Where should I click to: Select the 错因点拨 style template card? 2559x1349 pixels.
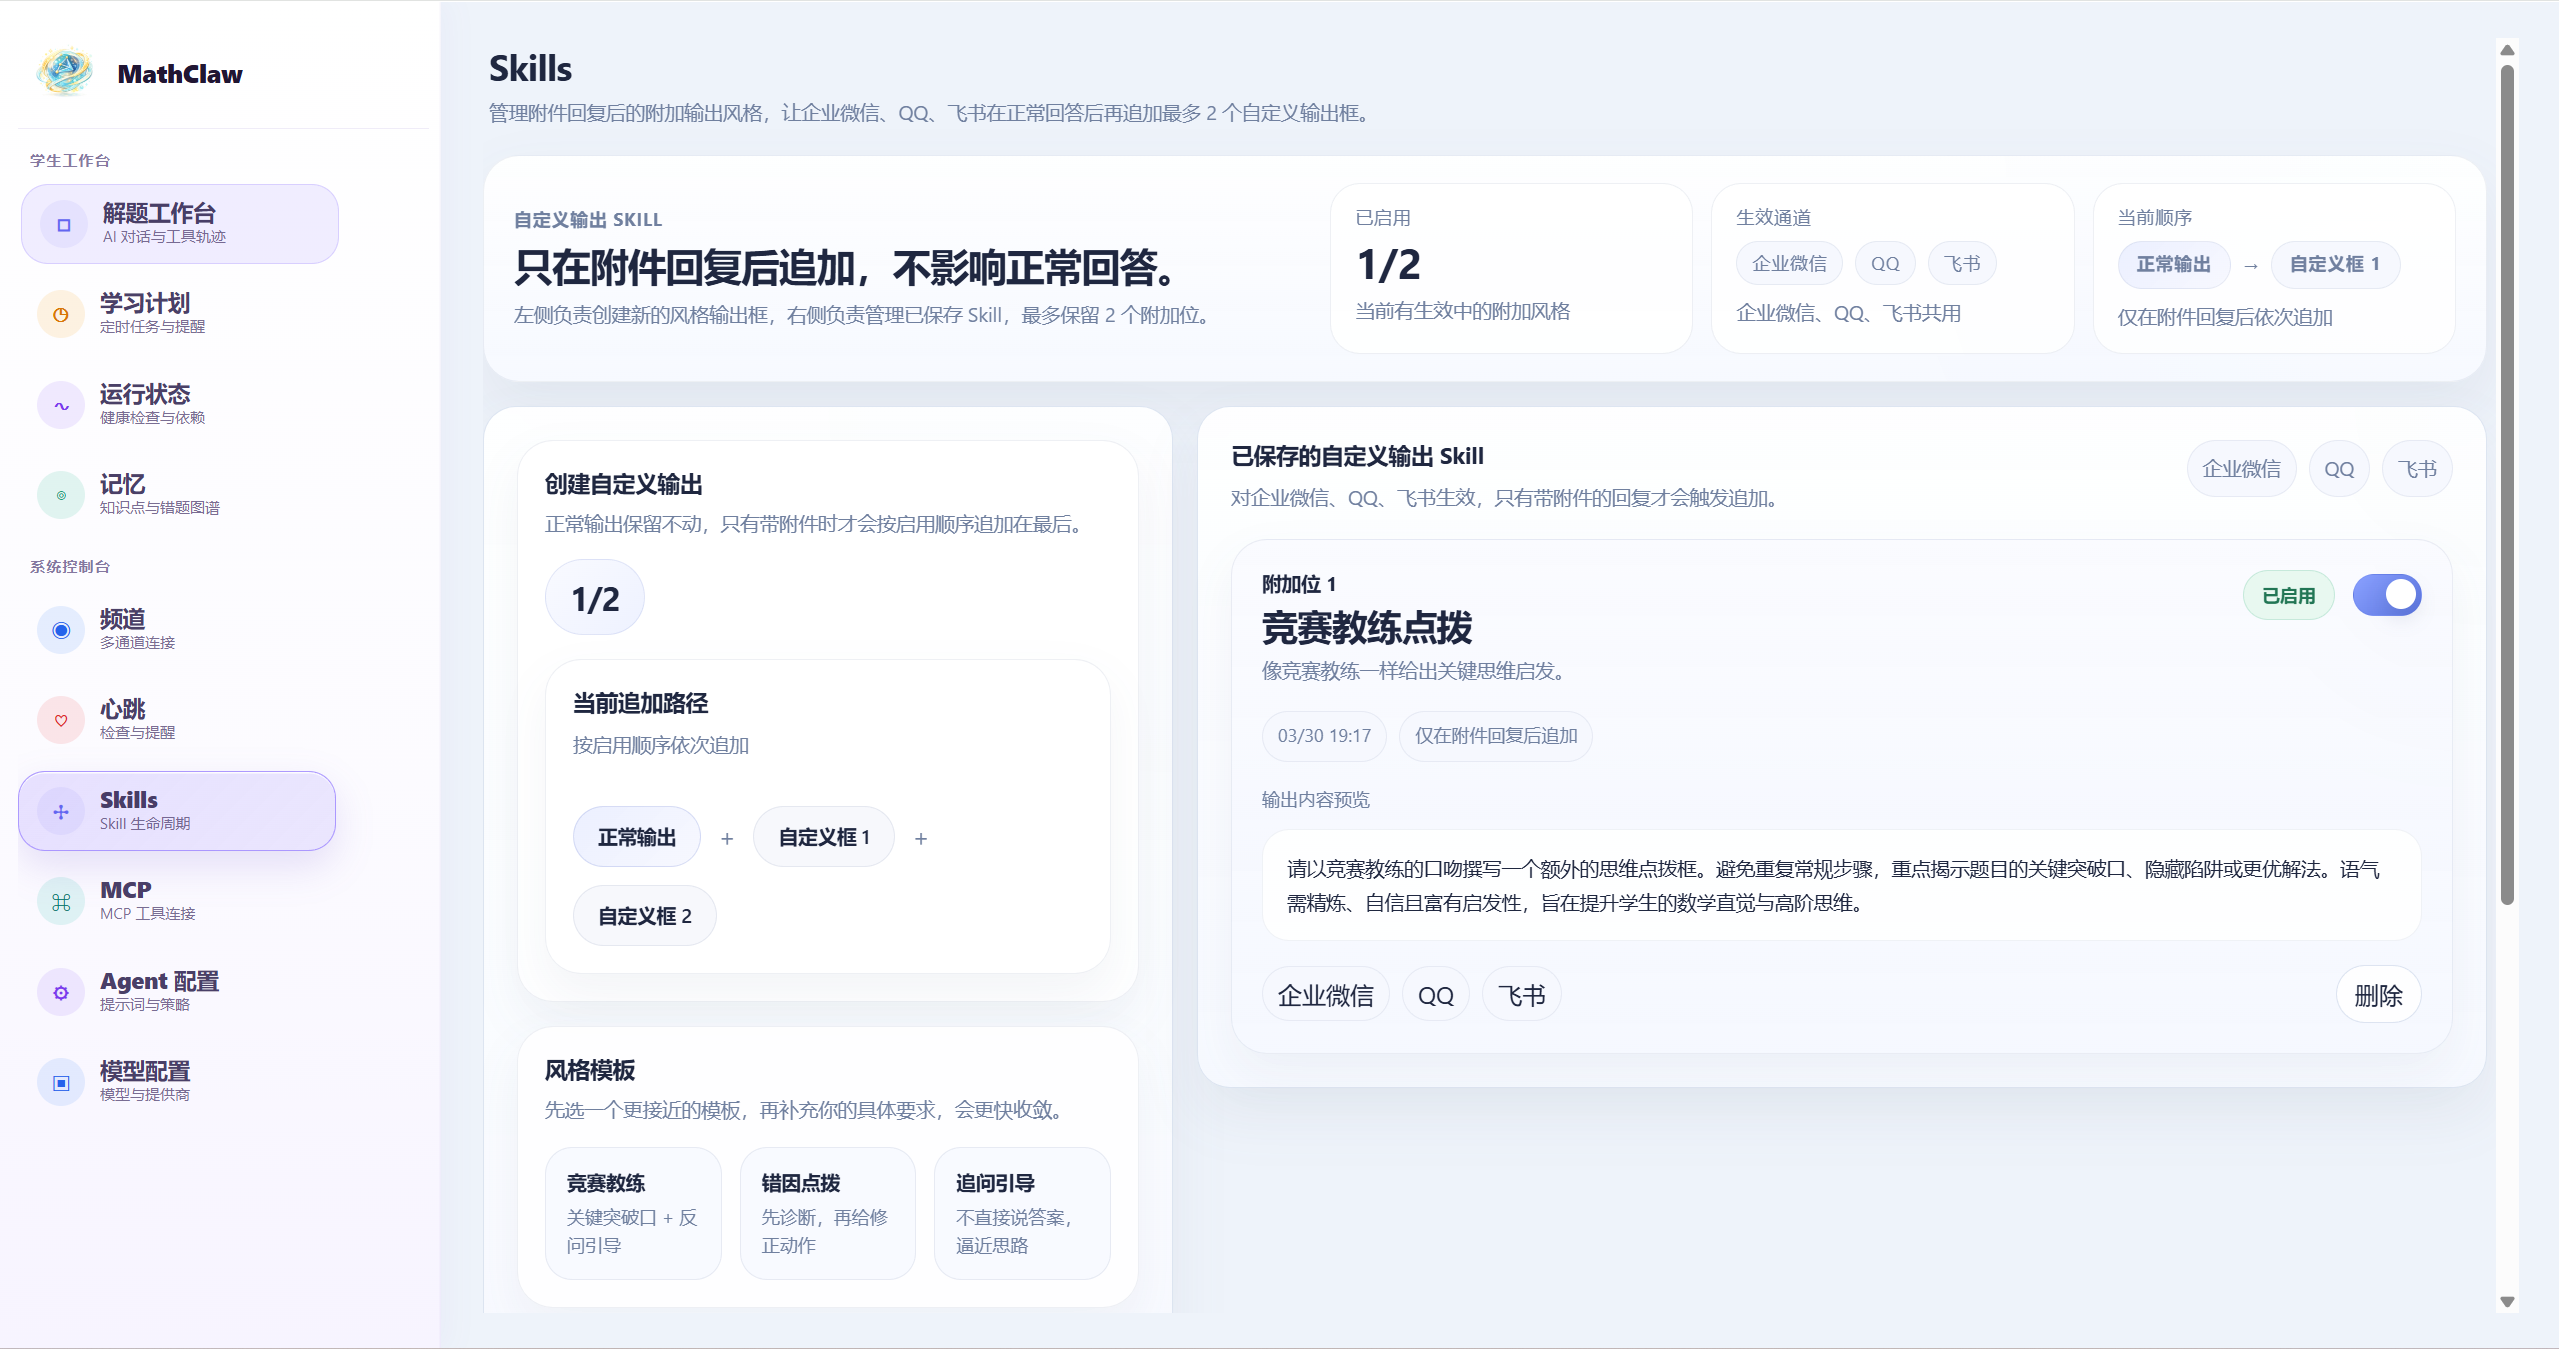826,1212
